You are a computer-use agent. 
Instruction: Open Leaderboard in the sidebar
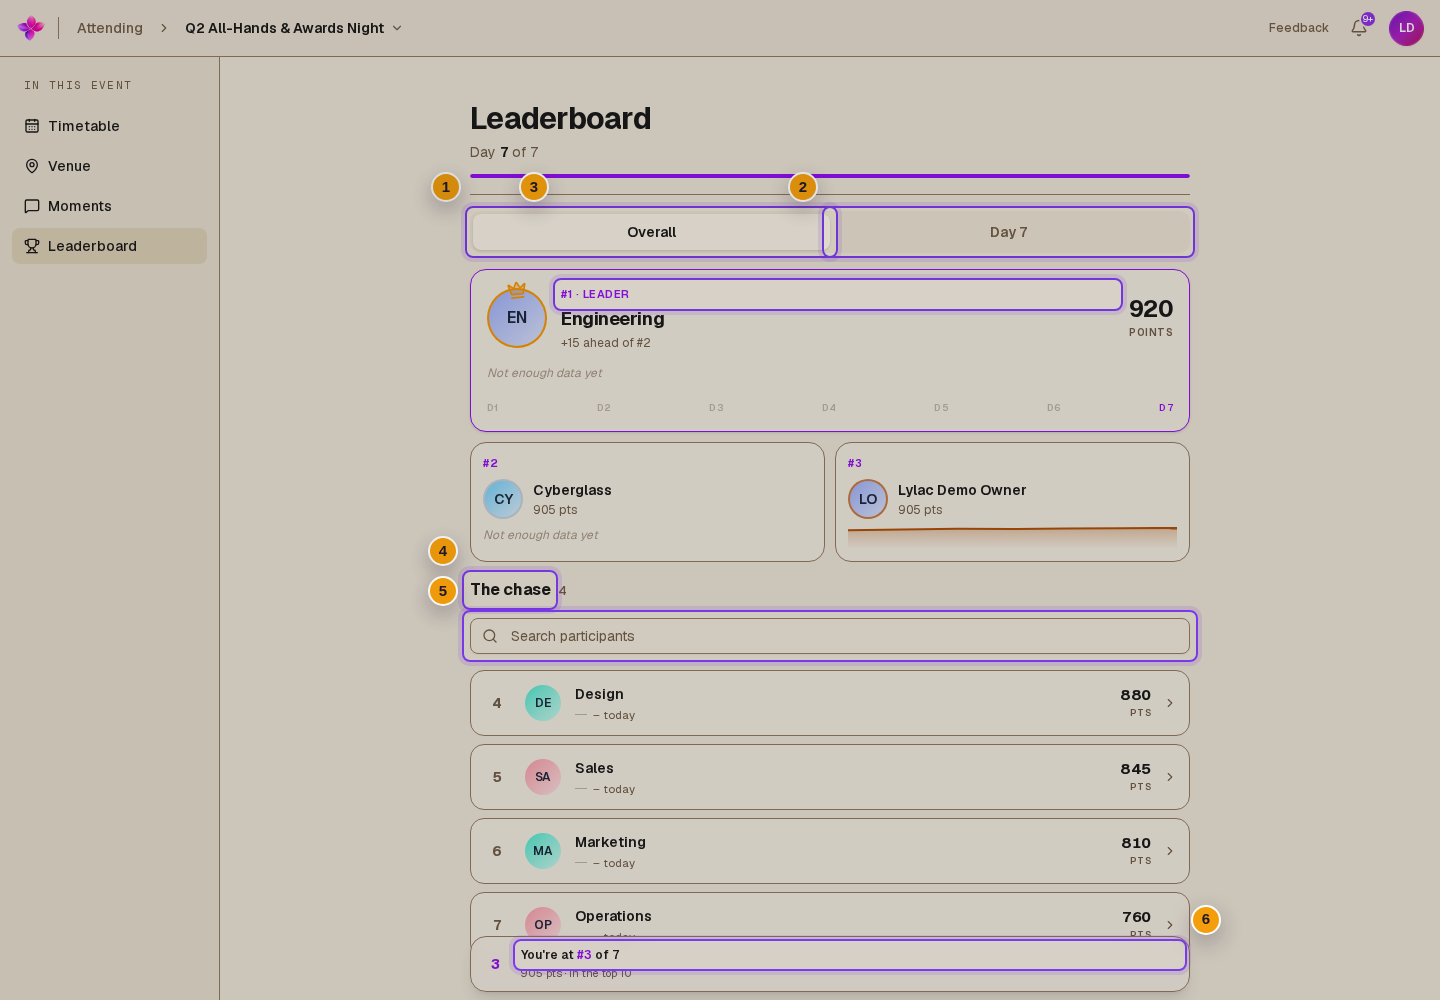[109, 246]
